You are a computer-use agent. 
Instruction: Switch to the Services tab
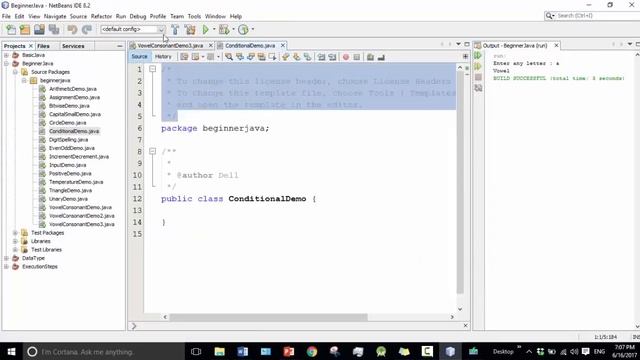point(73,46)
